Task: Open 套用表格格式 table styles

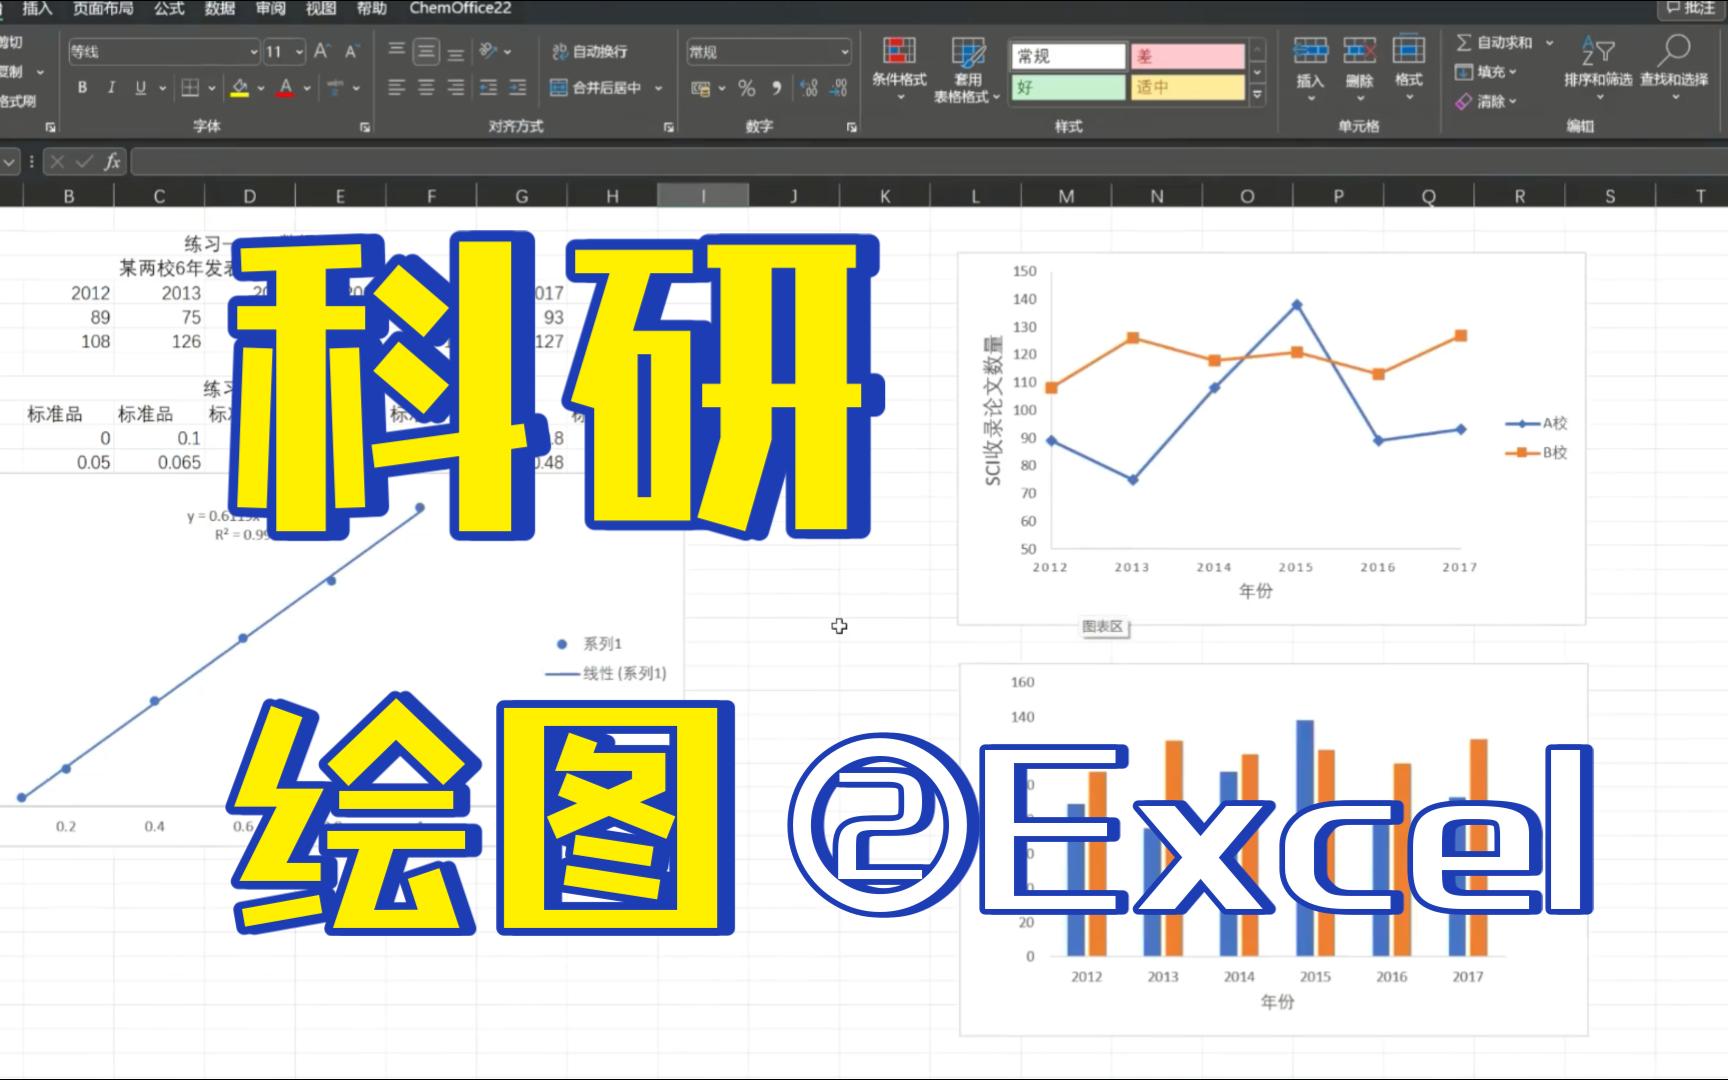Action: point(967,70)
